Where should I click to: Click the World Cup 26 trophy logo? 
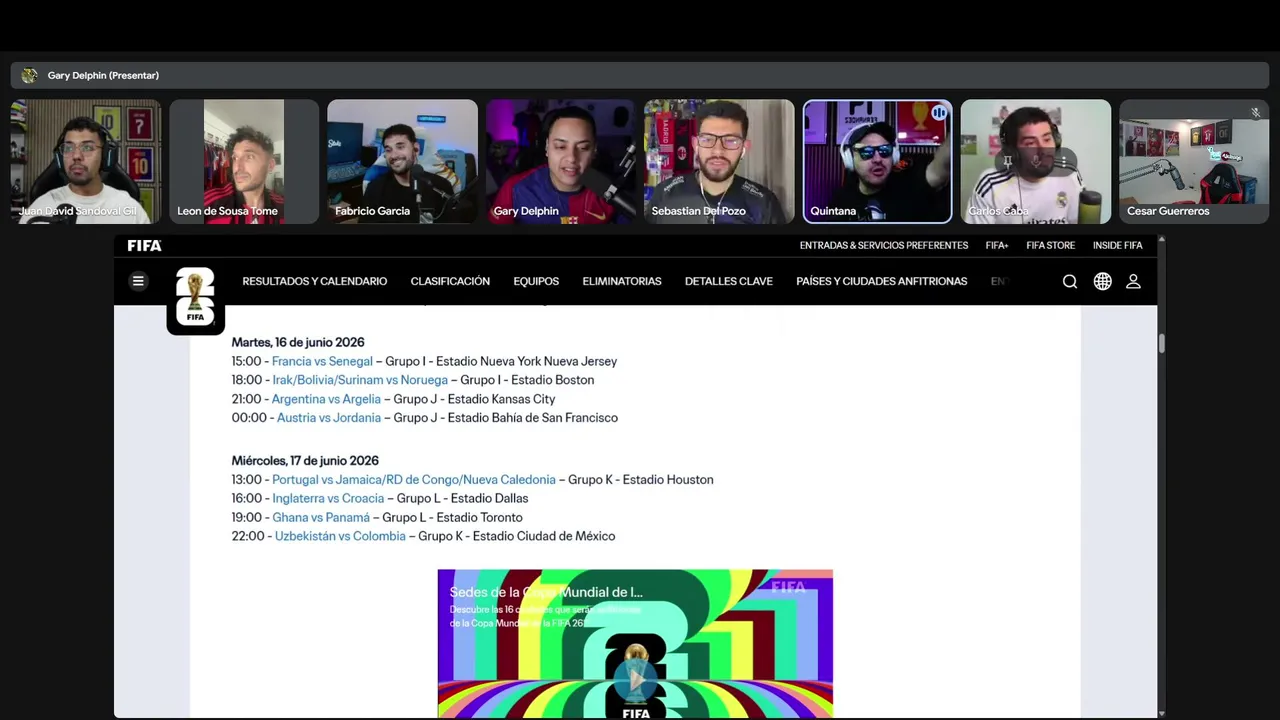click(x=195, y=299)
